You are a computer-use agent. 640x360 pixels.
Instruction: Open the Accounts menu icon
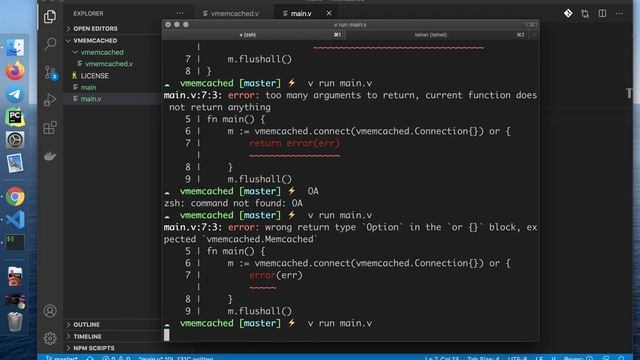(x=50, y=311)
